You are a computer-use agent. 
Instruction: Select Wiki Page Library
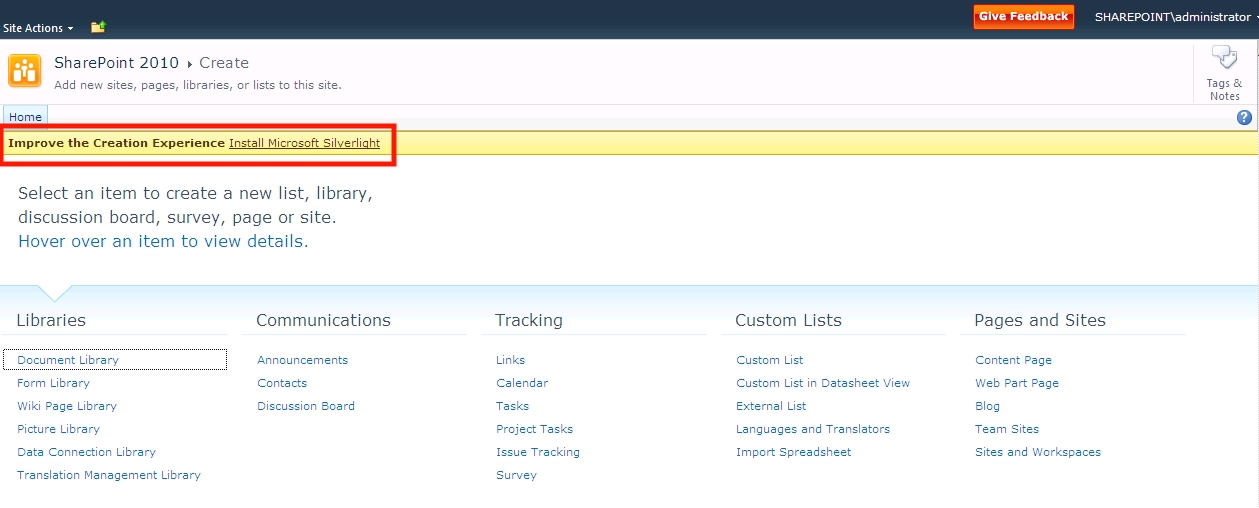tap(67, 406)
